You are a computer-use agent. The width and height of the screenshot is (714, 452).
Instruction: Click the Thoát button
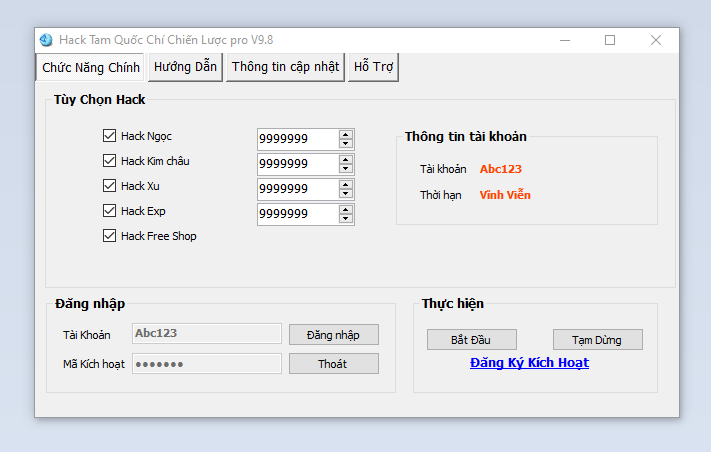pos(333,364)
